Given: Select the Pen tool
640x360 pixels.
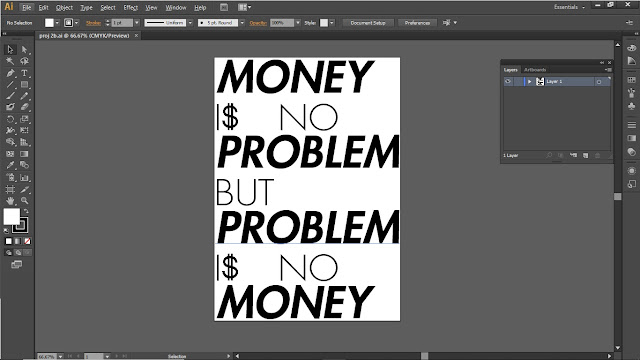Looking at the screenshot, I should (10, 73).
